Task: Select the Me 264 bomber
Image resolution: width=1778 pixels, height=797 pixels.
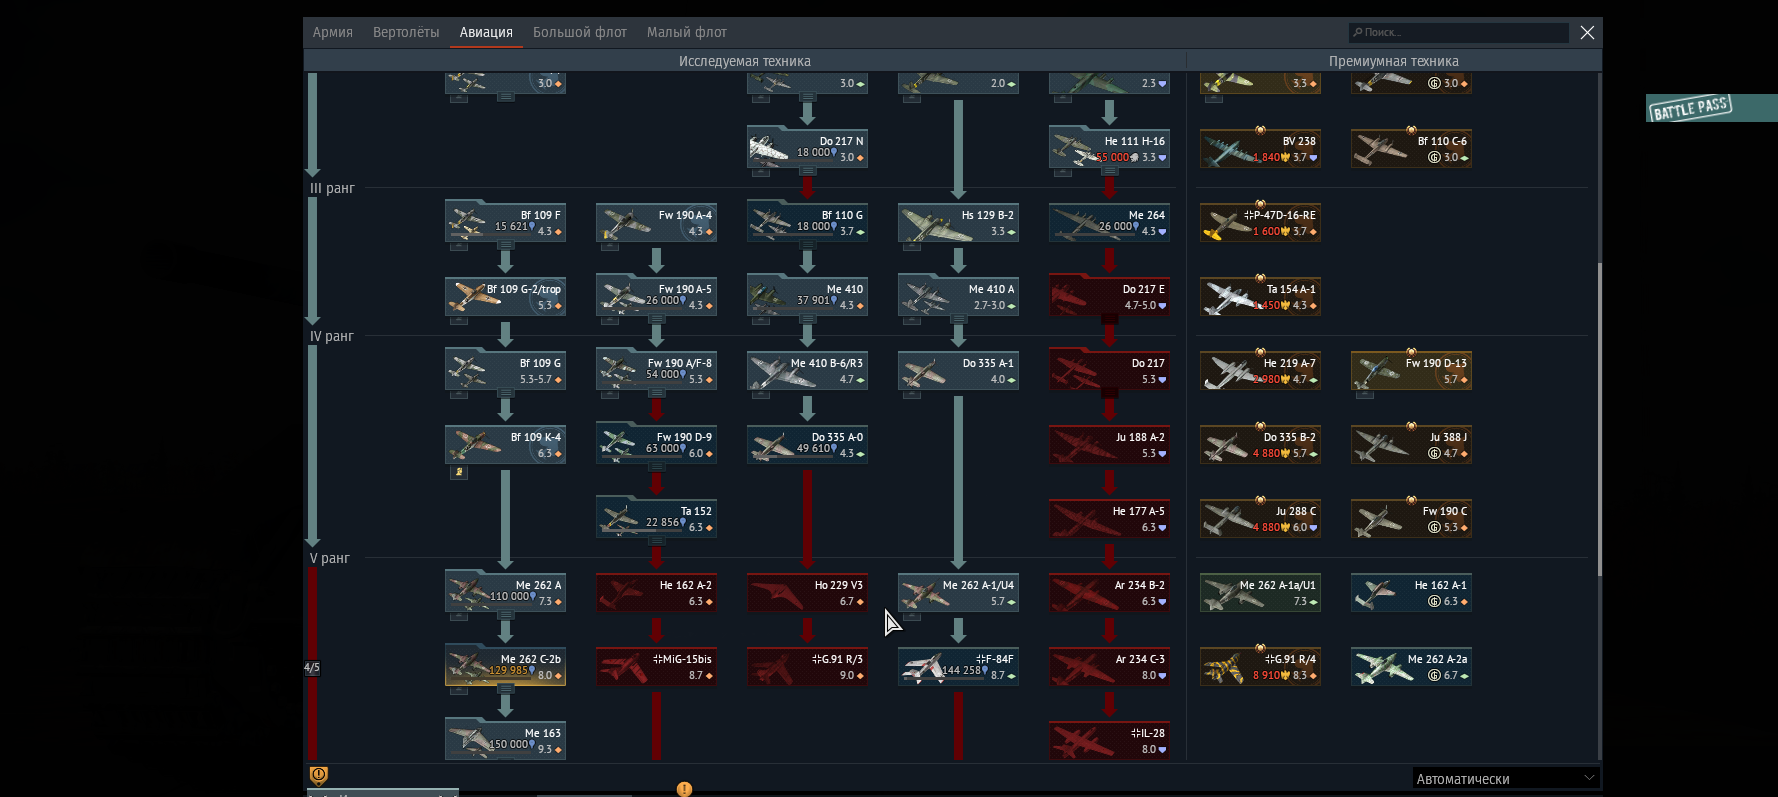Action: (1109, 223)
